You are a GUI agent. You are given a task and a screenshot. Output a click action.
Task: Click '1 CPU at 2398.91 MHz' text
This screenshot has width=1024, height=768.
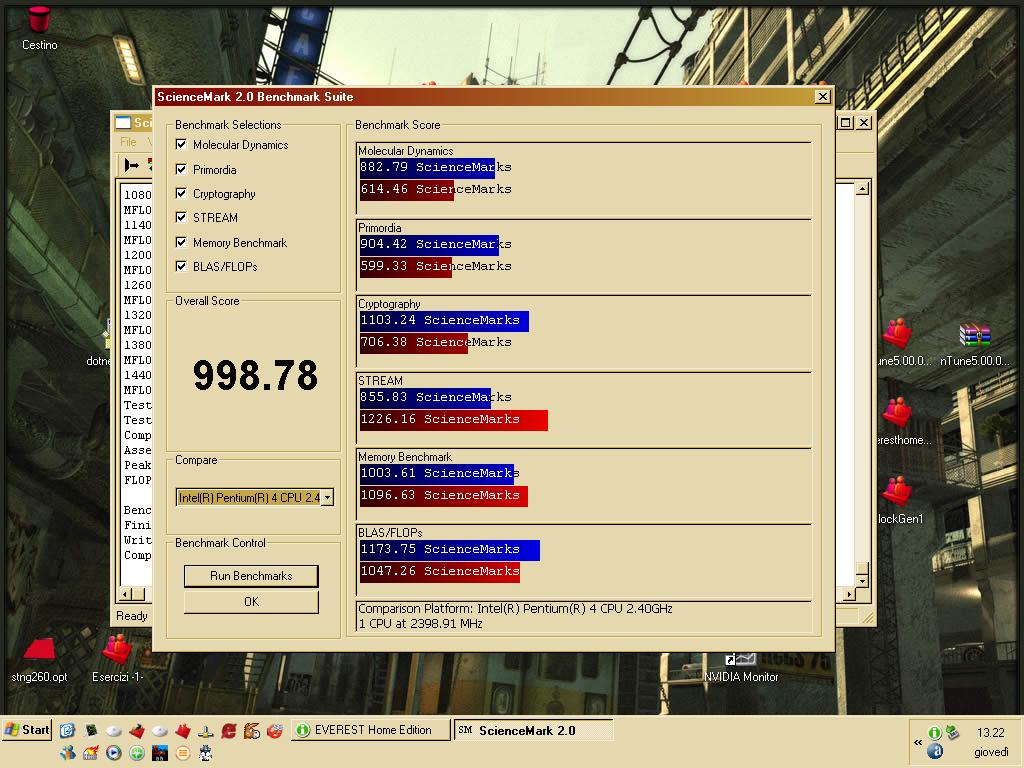(421, 624)
